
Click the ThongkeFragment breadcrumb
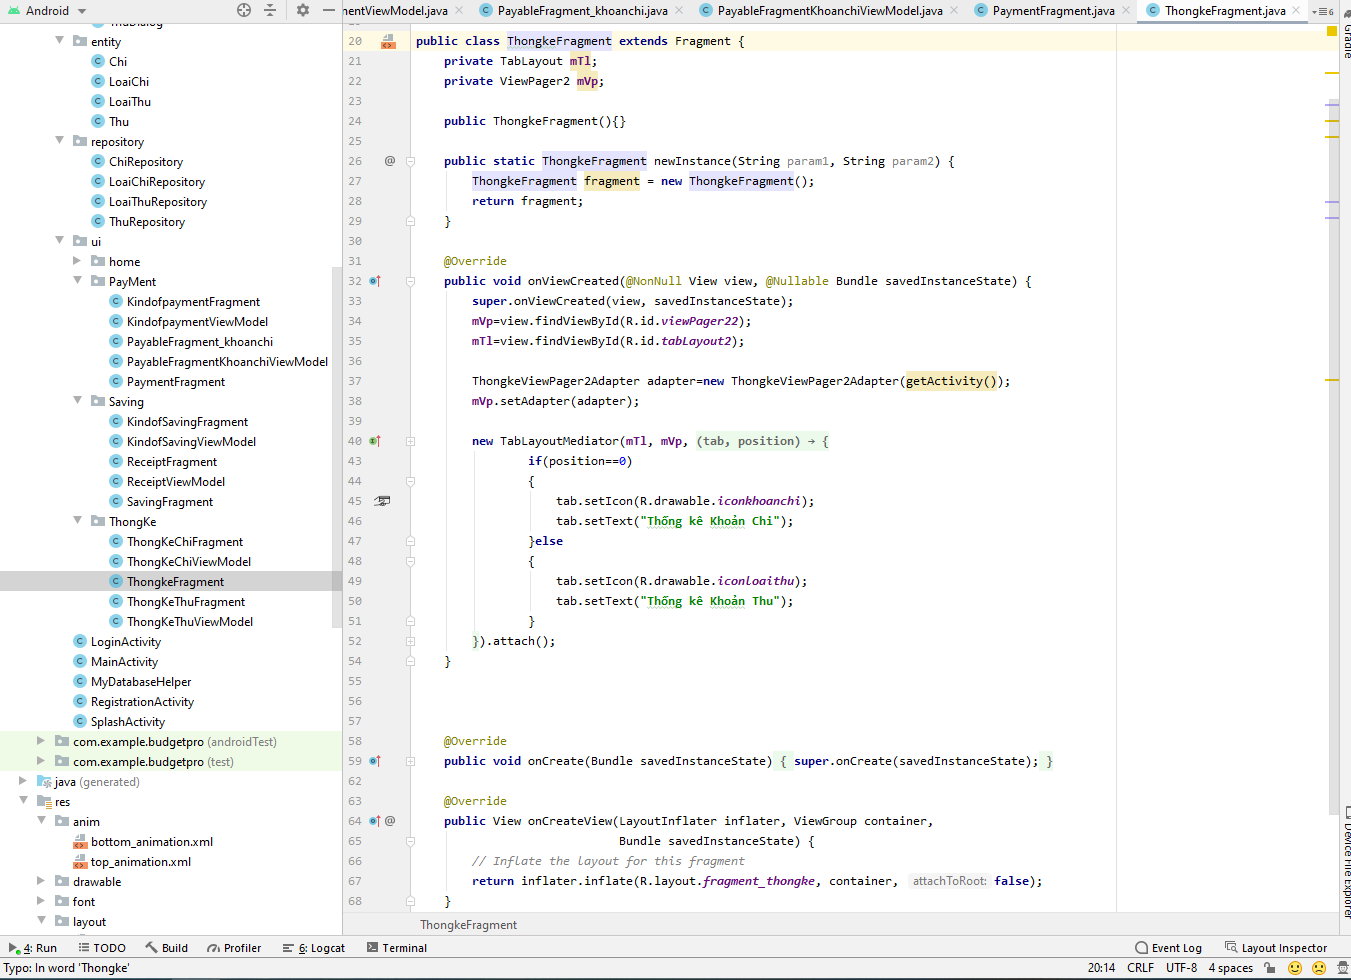pyautogui.click(x=468, y=925)
